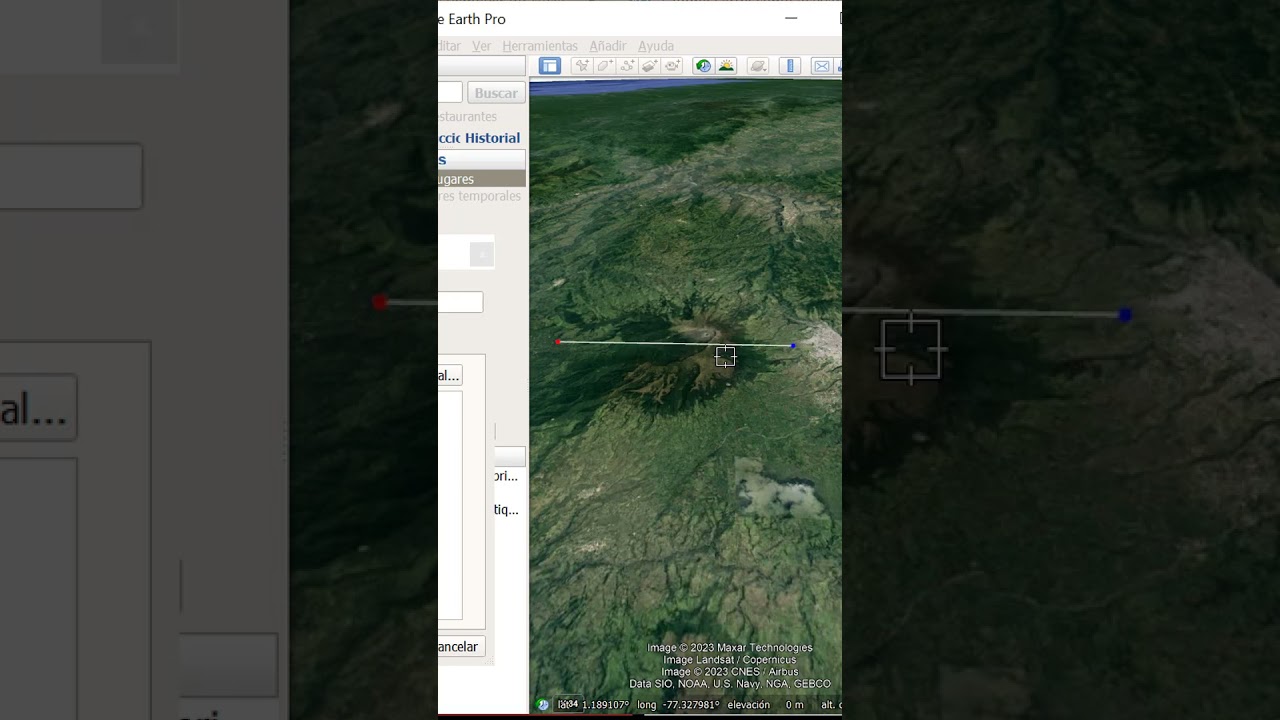Image resolution: width=1280 pixels, height=720 pixels.
Task: Toggle the sidebar panel visibility
Action: [549, 66]
